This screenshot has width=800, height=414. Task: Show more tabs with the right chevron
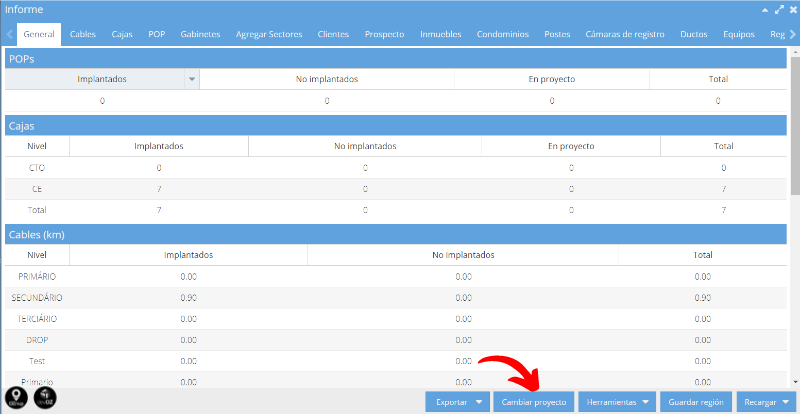coord(792,35)
